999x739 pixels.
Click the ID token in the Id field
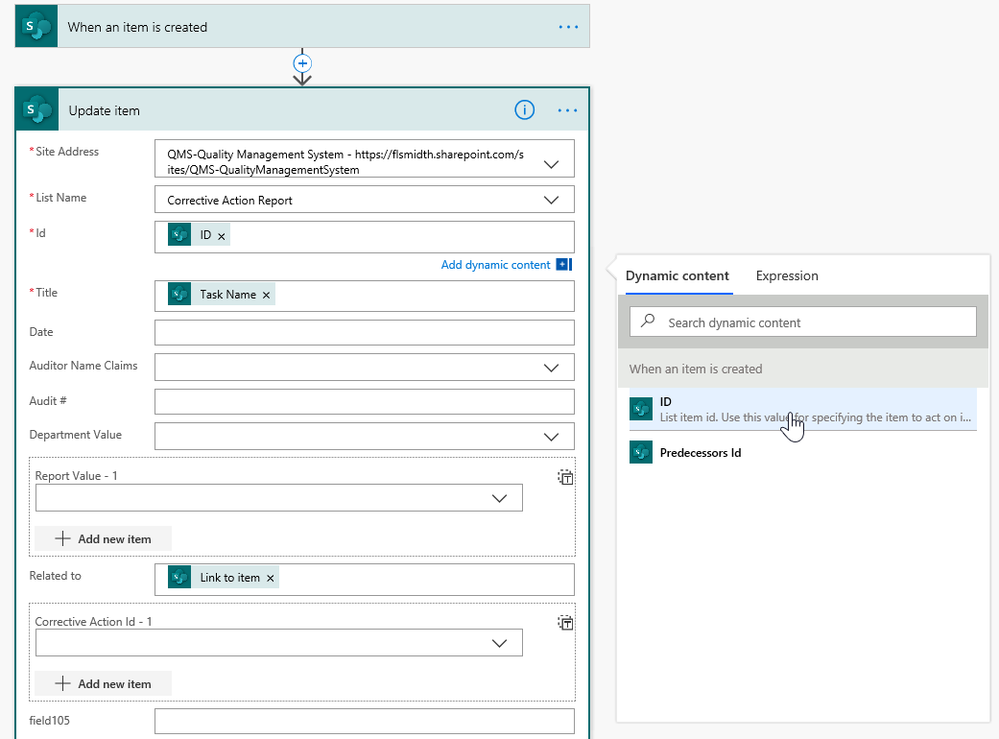point(198,235)
